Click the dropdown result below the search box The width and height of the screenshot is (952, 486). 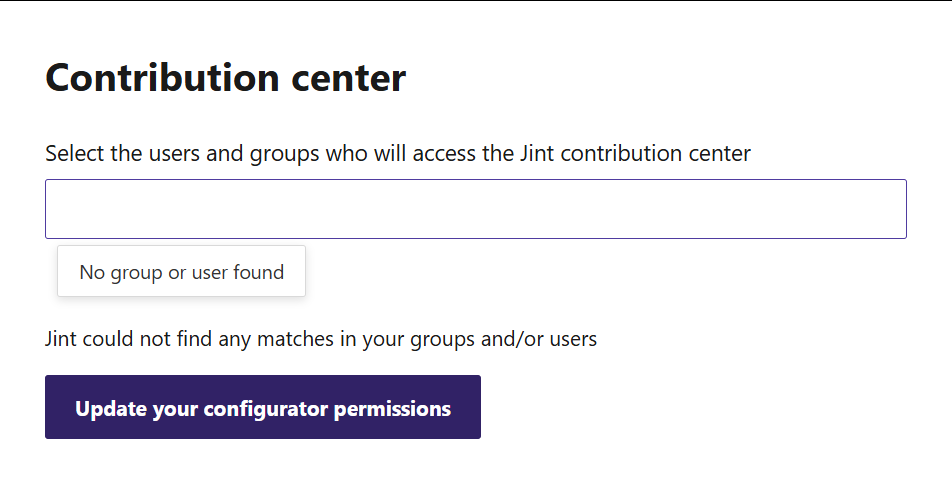tap(182, 272)
